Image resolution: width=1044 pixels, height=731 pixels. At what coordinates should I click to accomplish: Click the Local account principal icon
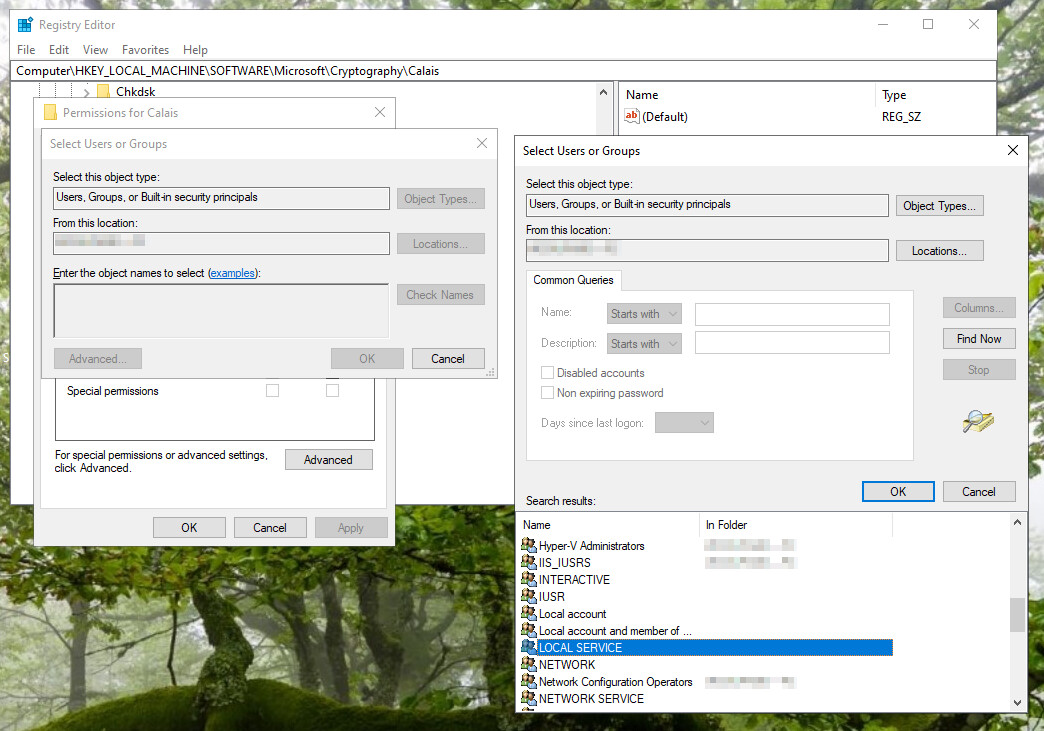tap(529, 613)
